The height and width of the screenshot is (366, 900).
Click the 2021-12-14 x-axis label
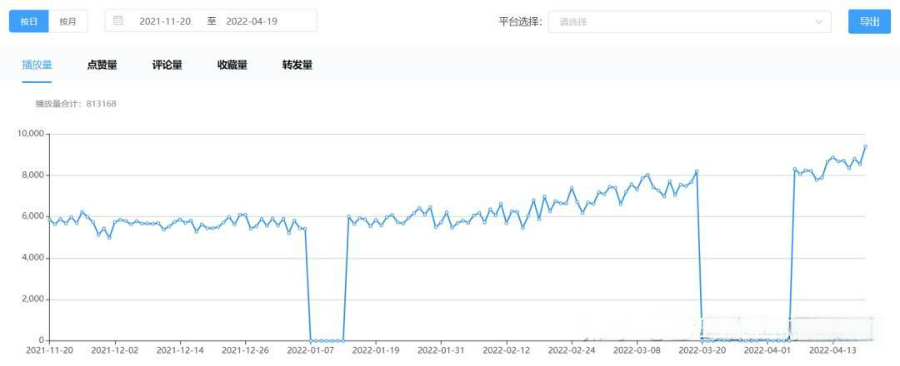180,350
